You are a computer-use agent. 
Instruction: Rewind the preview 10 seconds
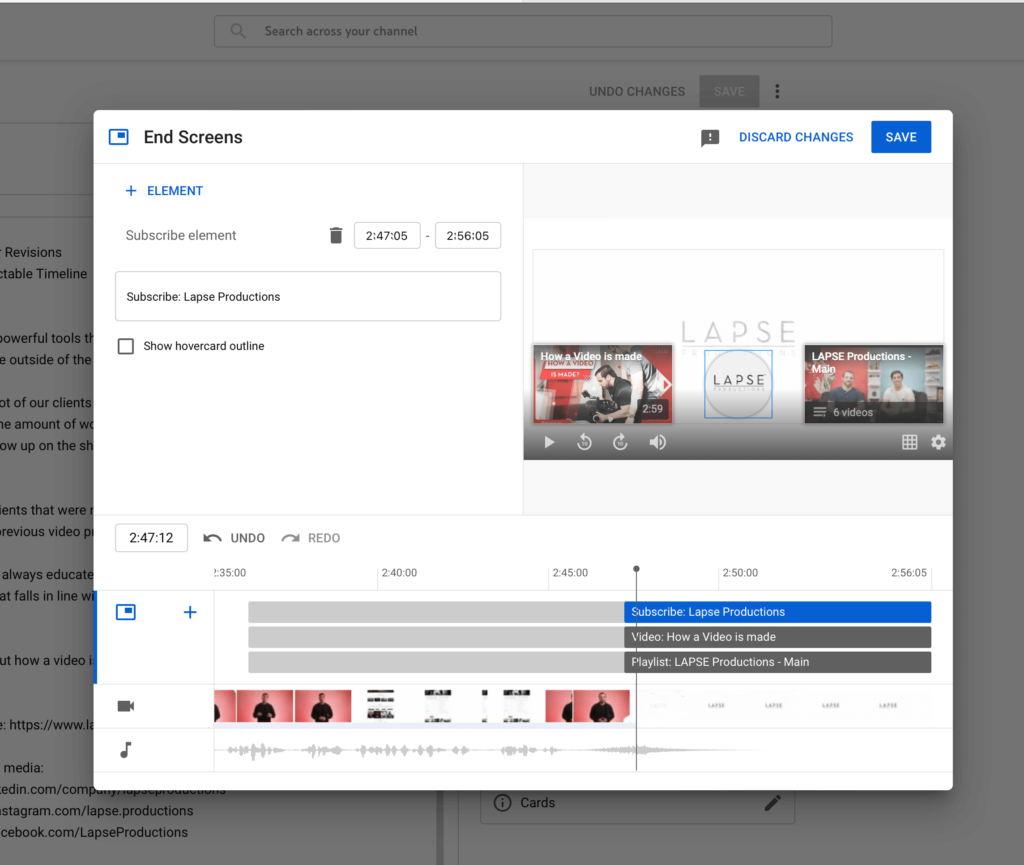pos(584,442)
